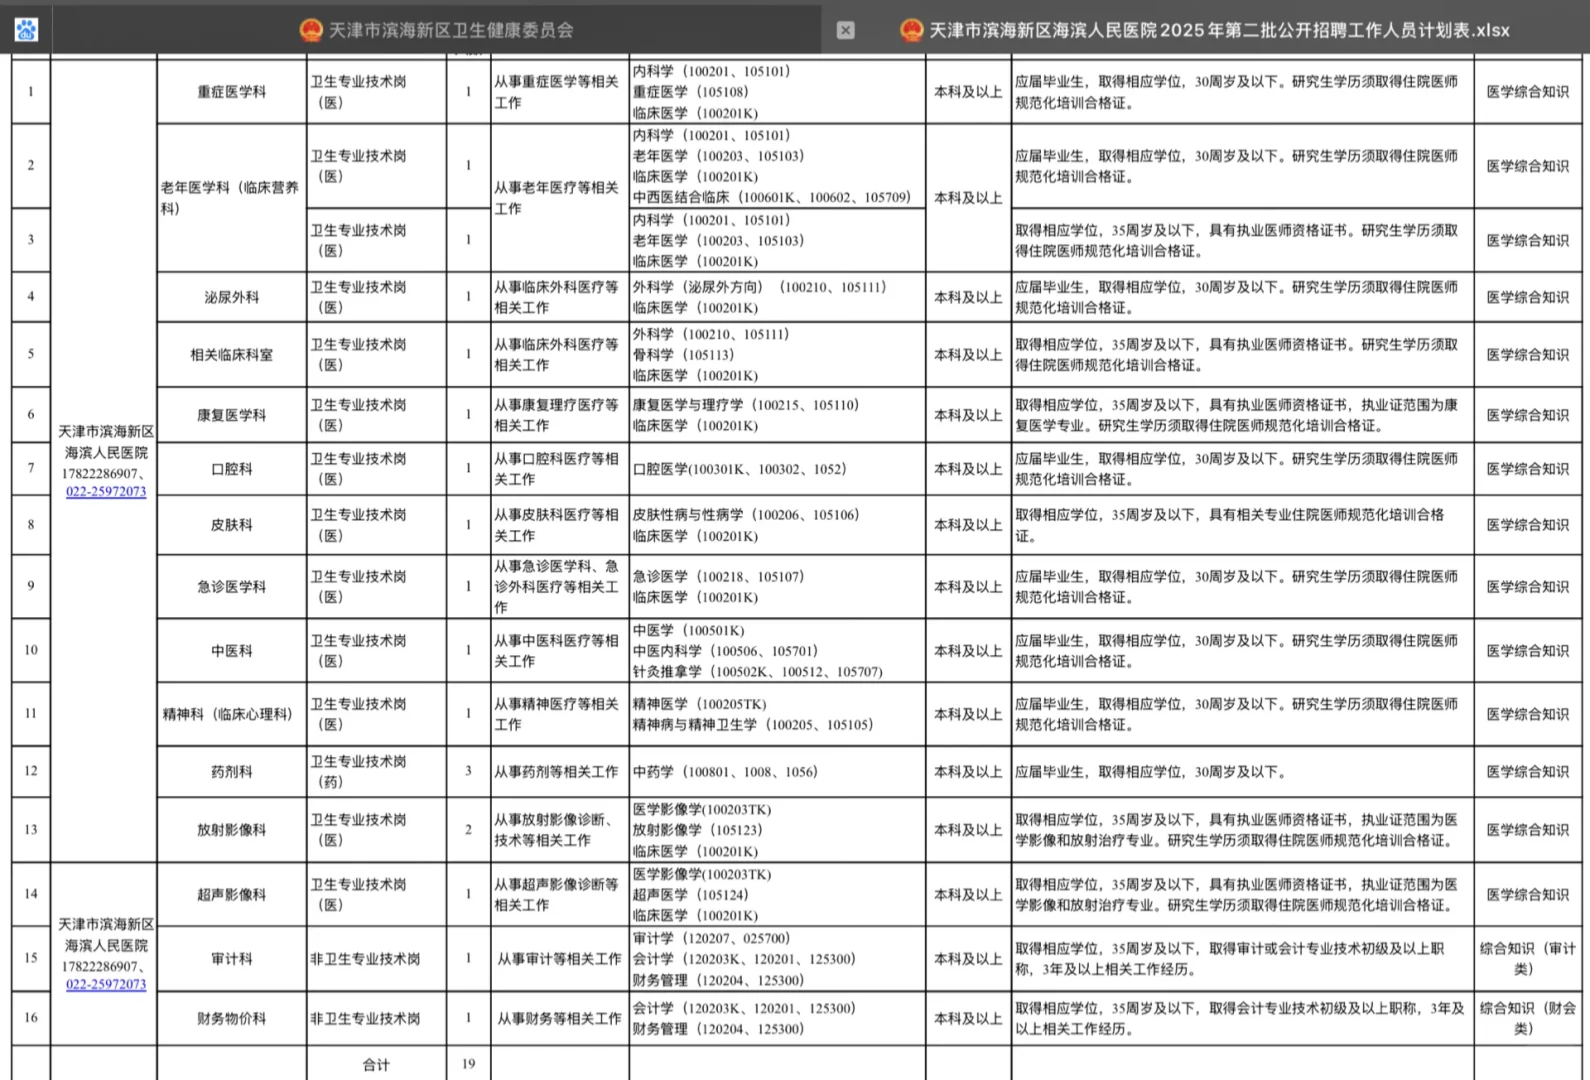Select the 皮肤科 department cell
The image size is (1590, 1080).
point(232,525)
